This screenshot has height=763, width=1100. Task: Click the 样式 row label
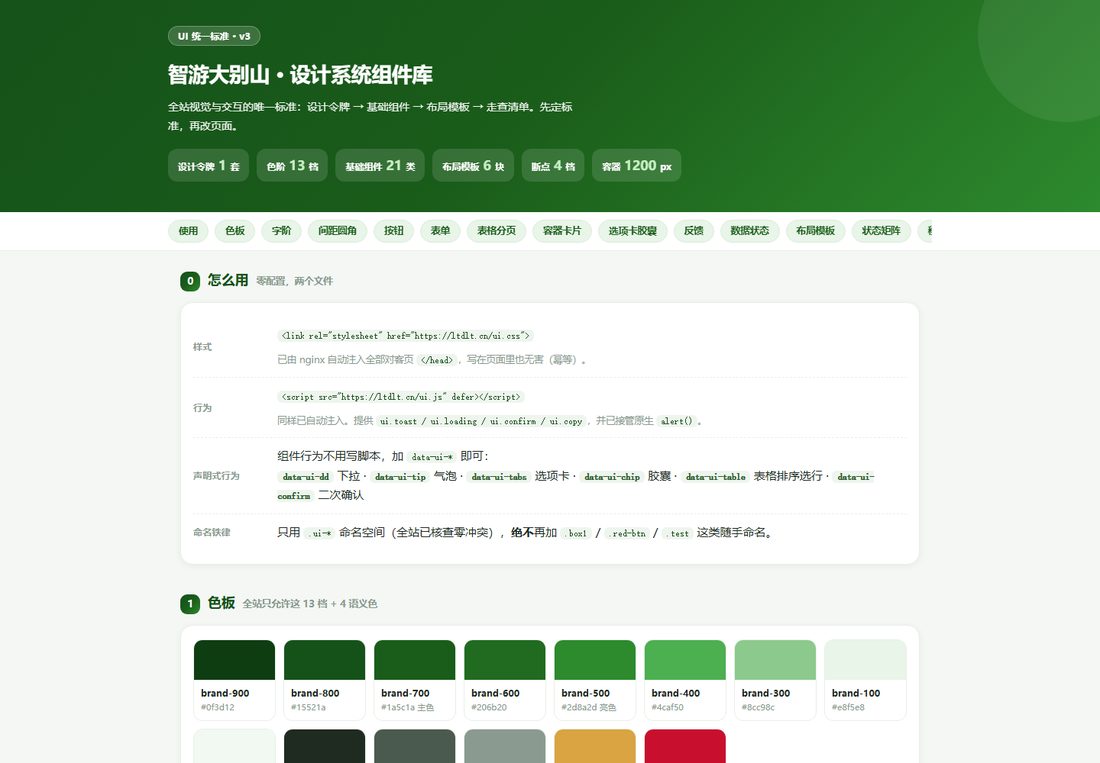[x=202, y=347]
